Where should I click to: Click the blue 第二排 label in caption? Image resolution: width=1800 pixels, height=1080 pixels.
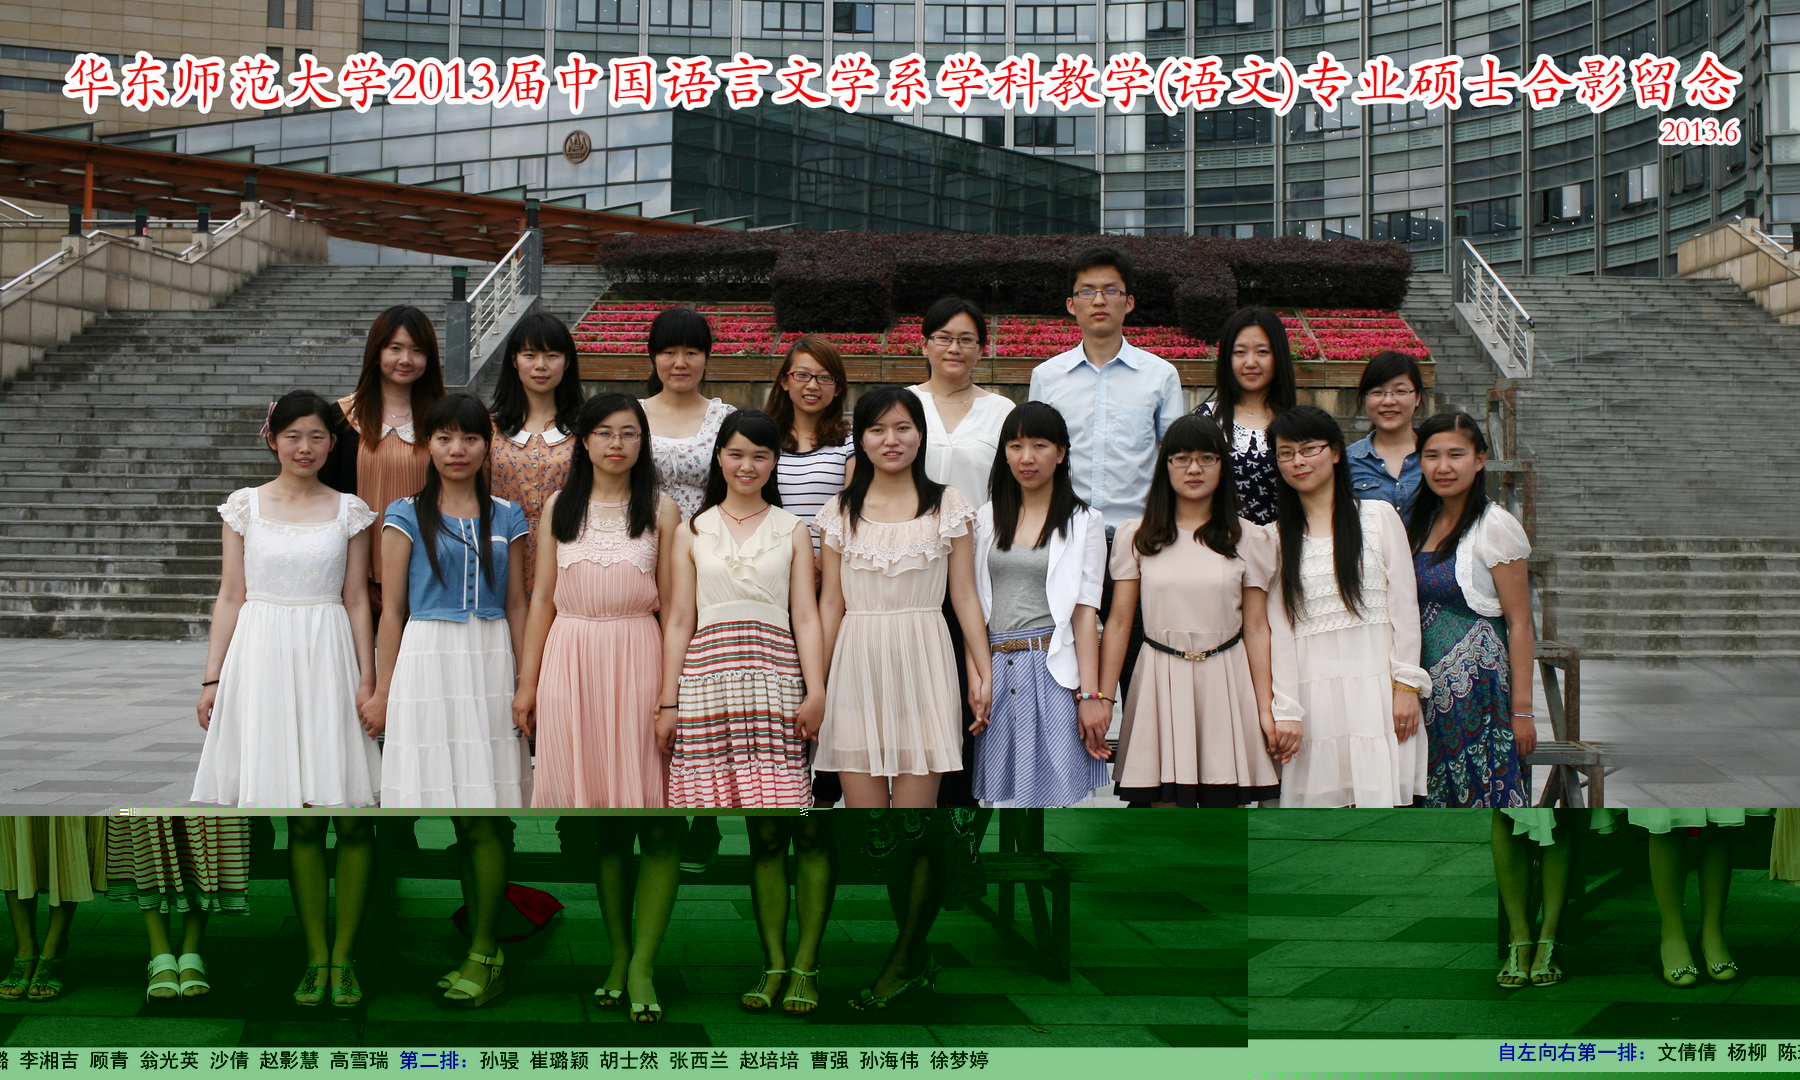click(434, 1061)
